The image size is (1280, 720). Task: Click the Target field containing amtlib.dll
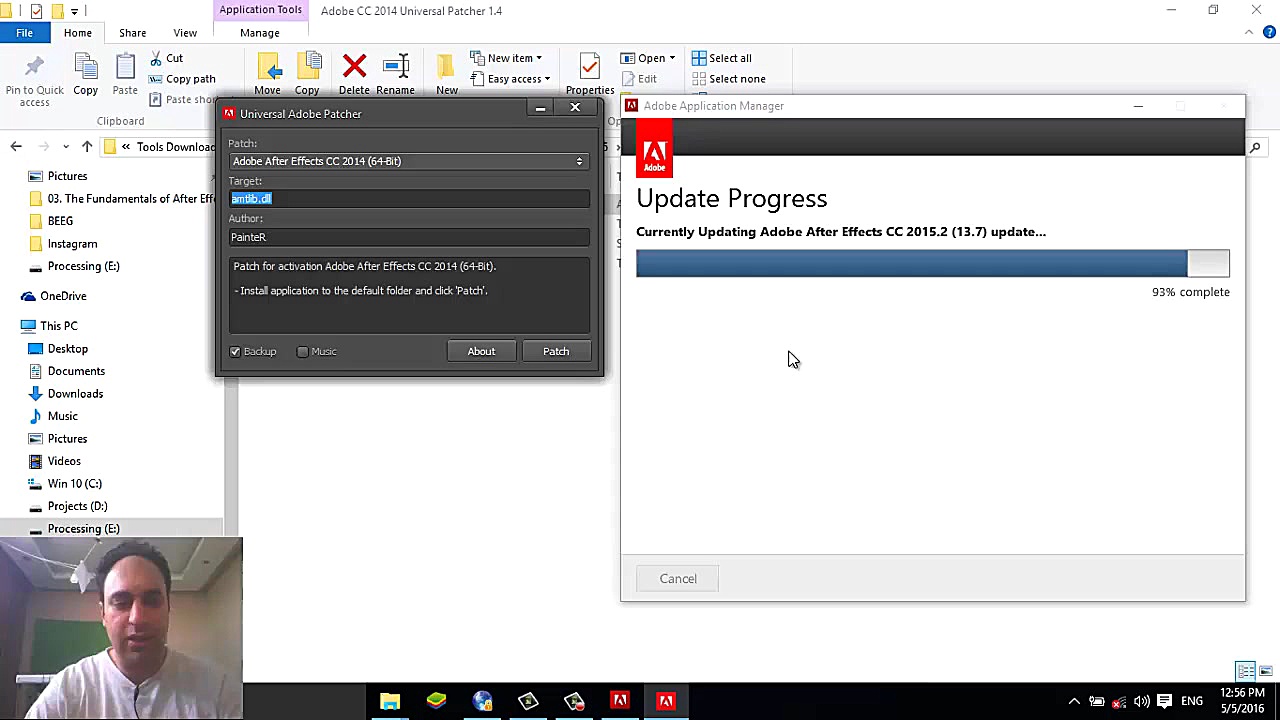pos(409,199)
